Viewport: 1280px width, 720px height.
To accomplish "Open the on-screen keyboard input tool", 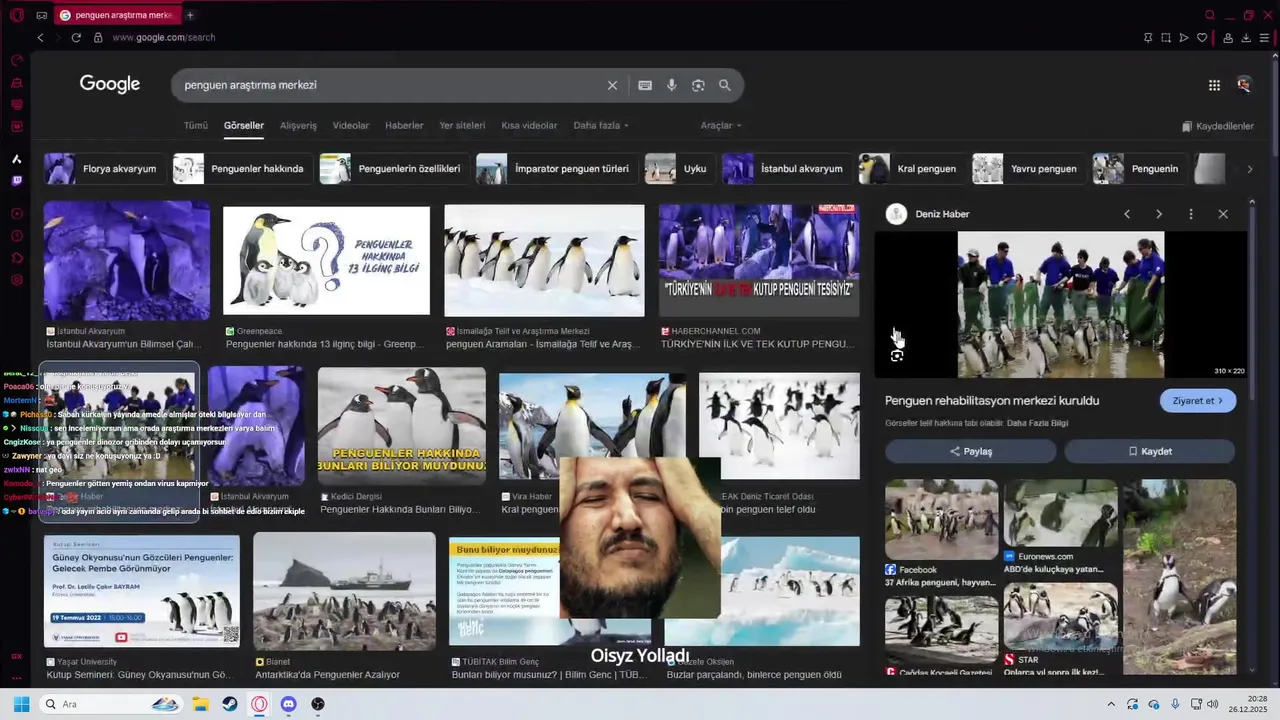I will (645, 85).
